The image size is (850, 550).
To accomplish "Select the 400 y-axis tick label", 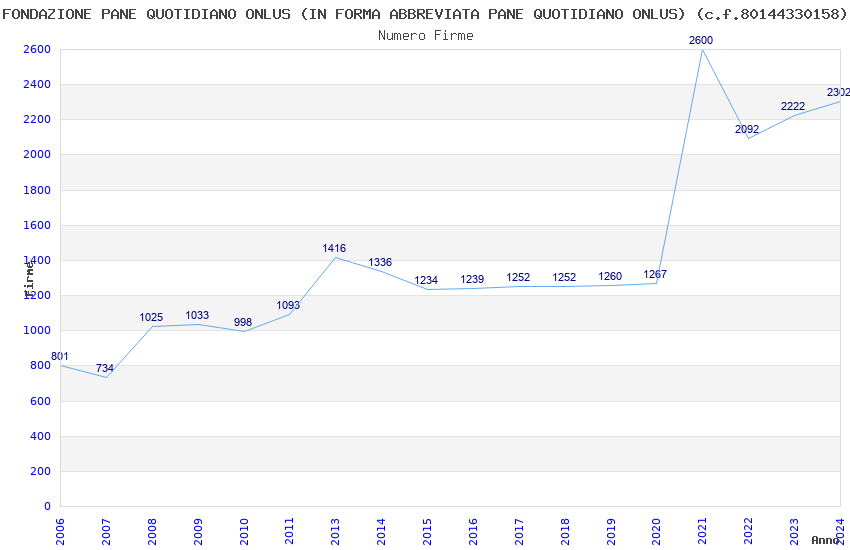I will (x=39, y=436).
